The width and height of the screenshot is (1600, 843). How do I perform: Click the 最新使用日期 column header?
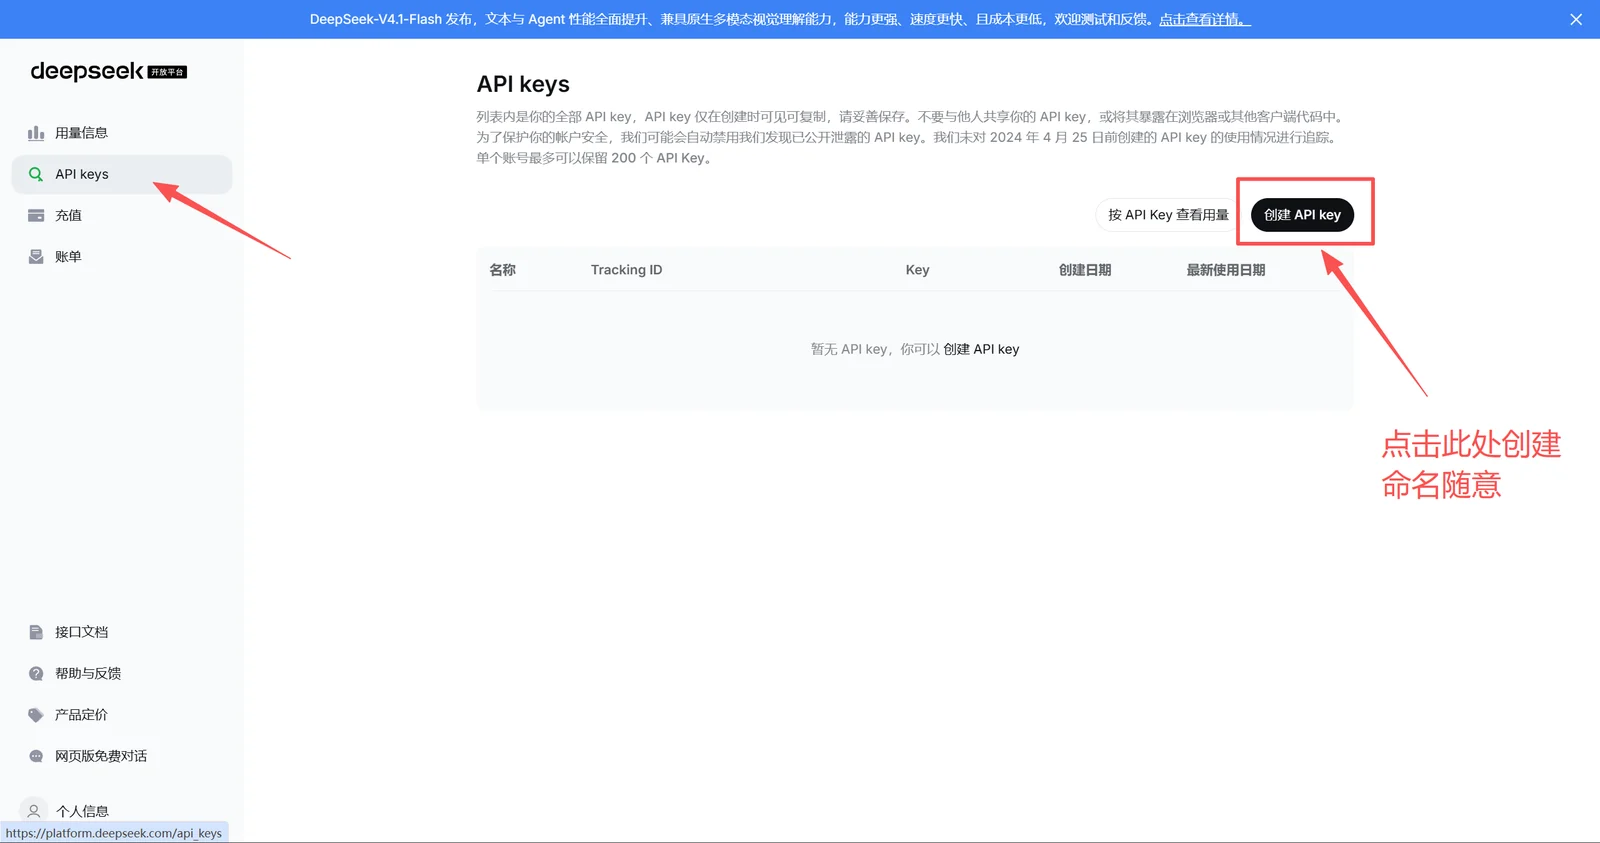click(x=1226, y=270)
